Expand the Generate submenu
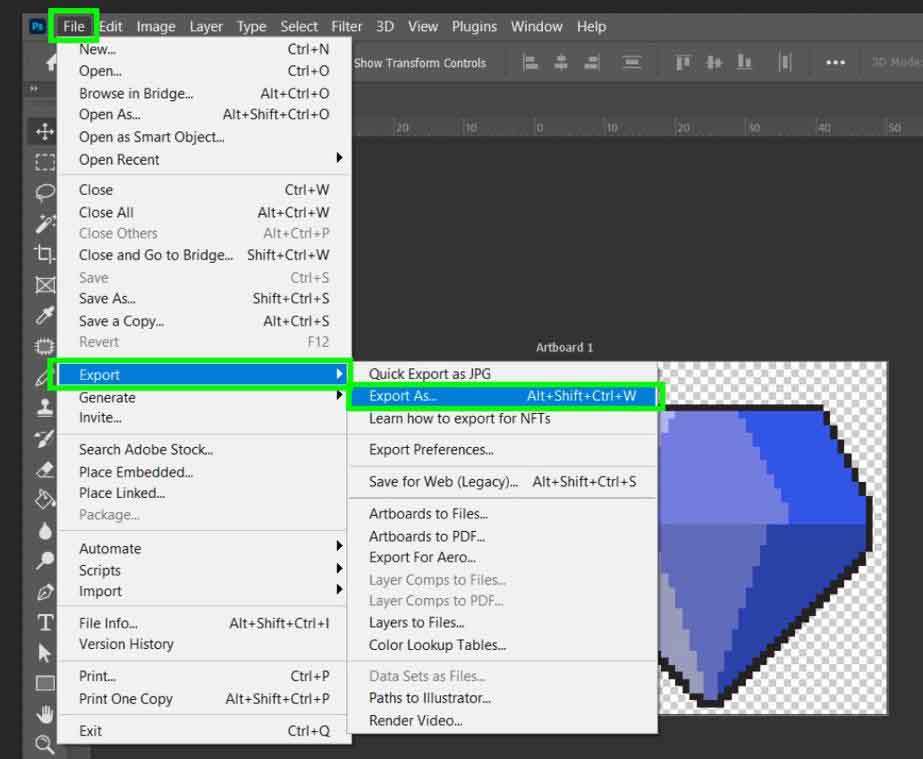Viewport: 923px width, 759px height. point(205,397)
